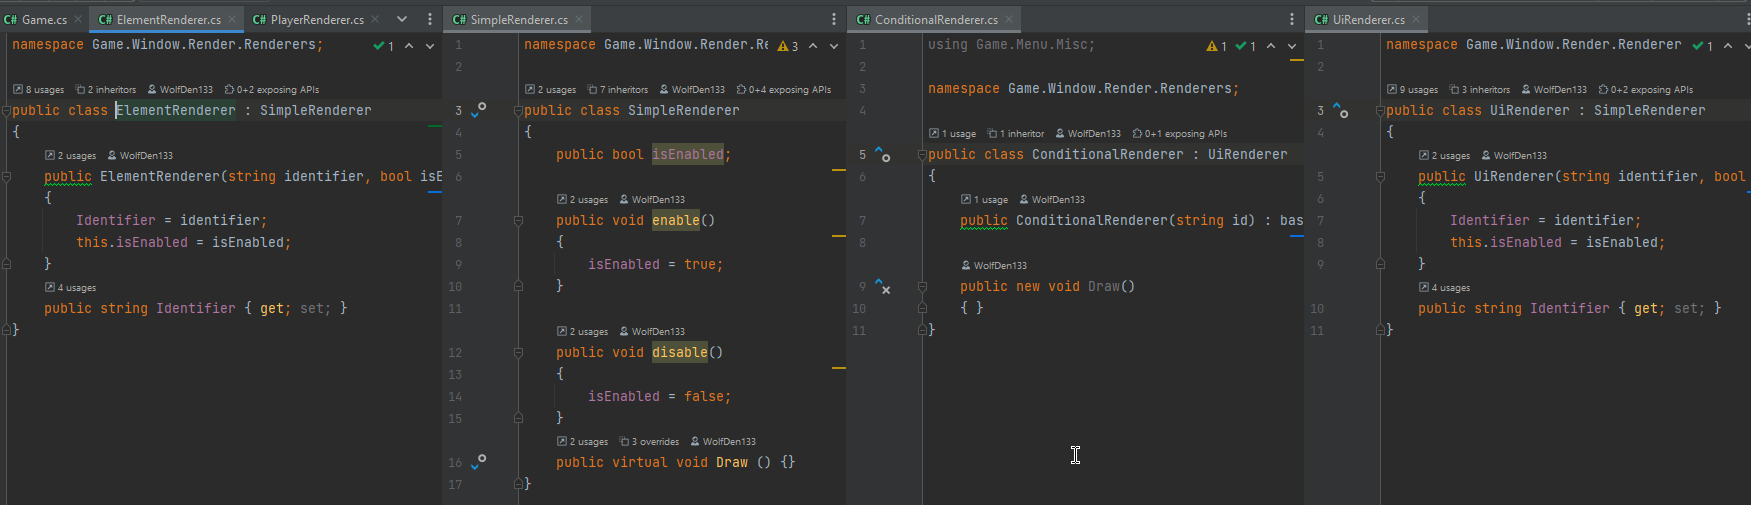The image size is (1751, 505).
Task: Click inheritance gutter icon on ConditionalRenderer class line
Action: [883, 154]
